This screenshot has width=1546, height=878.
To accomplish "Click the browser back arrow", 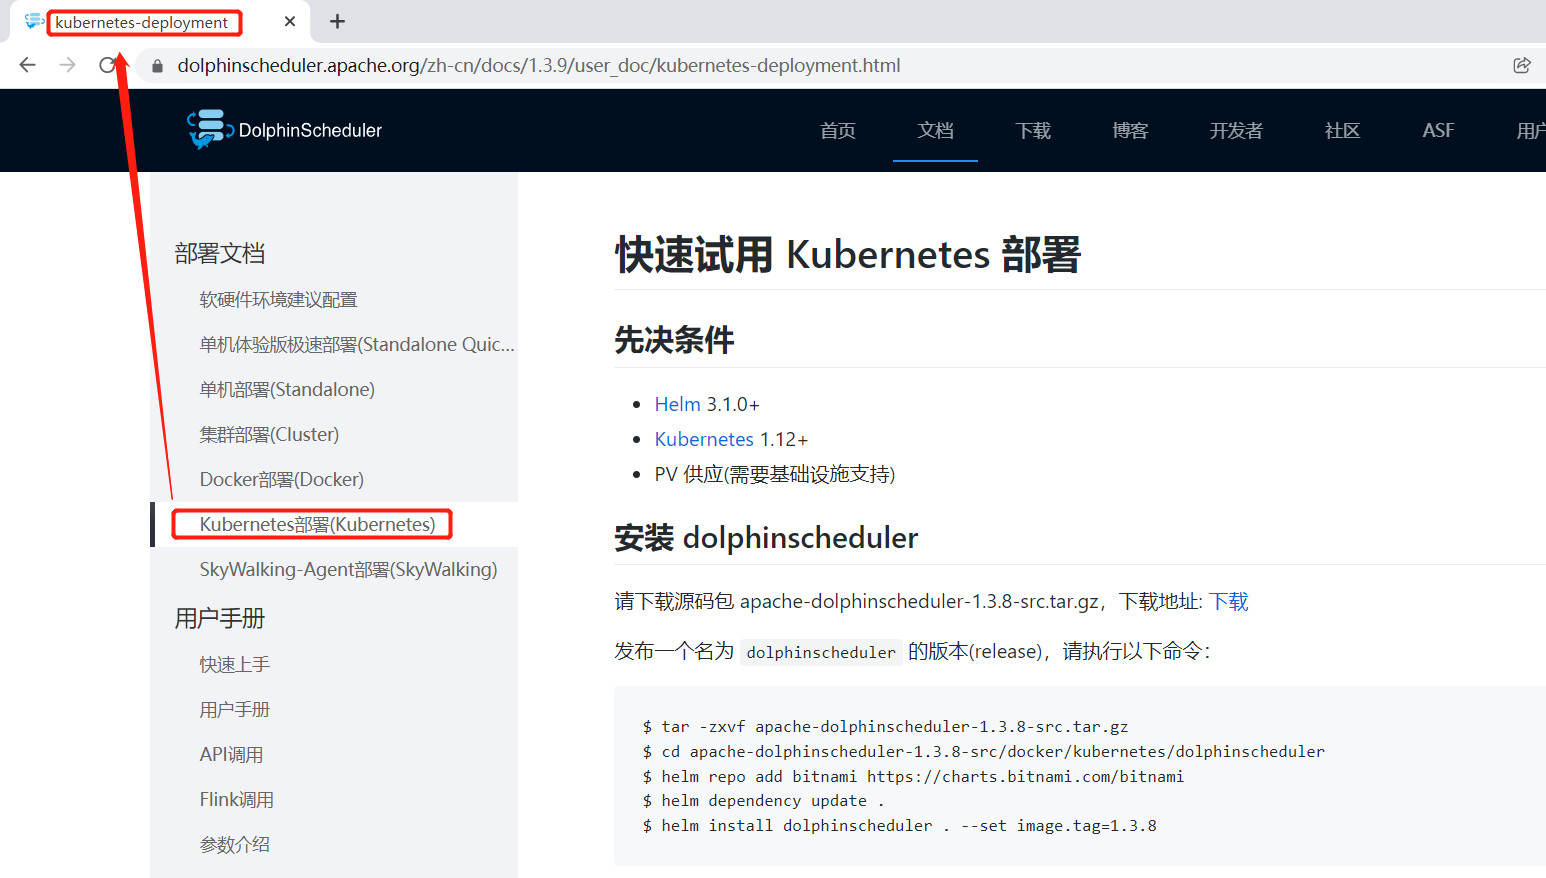I will pyautogui.click(x=27, y=65).
